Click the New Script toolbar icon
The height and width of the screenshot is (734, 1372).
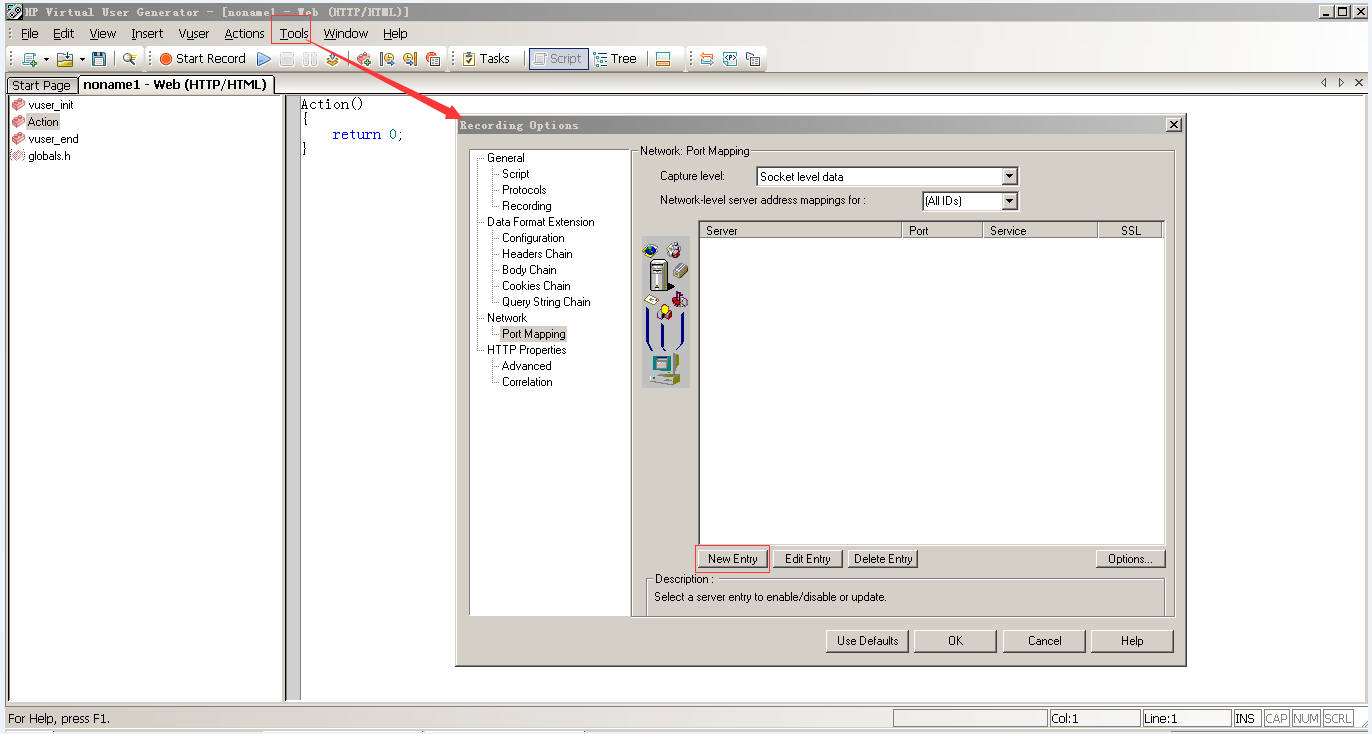pos(29,59)
